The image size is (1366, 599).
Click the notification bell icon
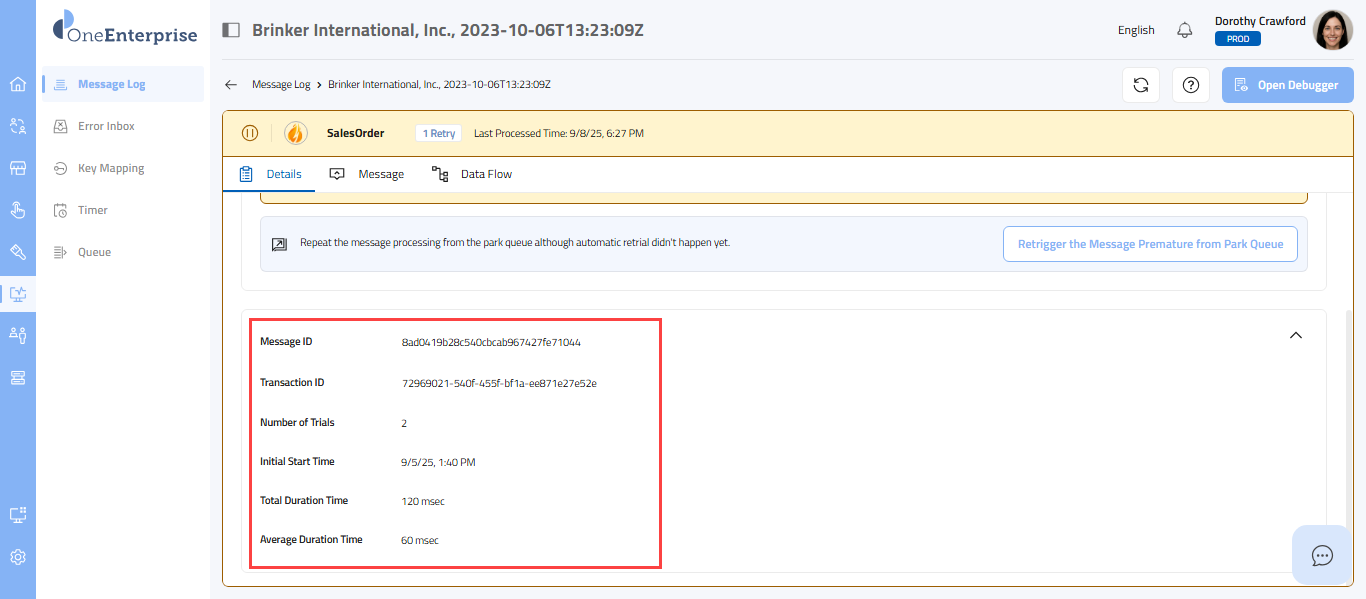(1185, 30)
